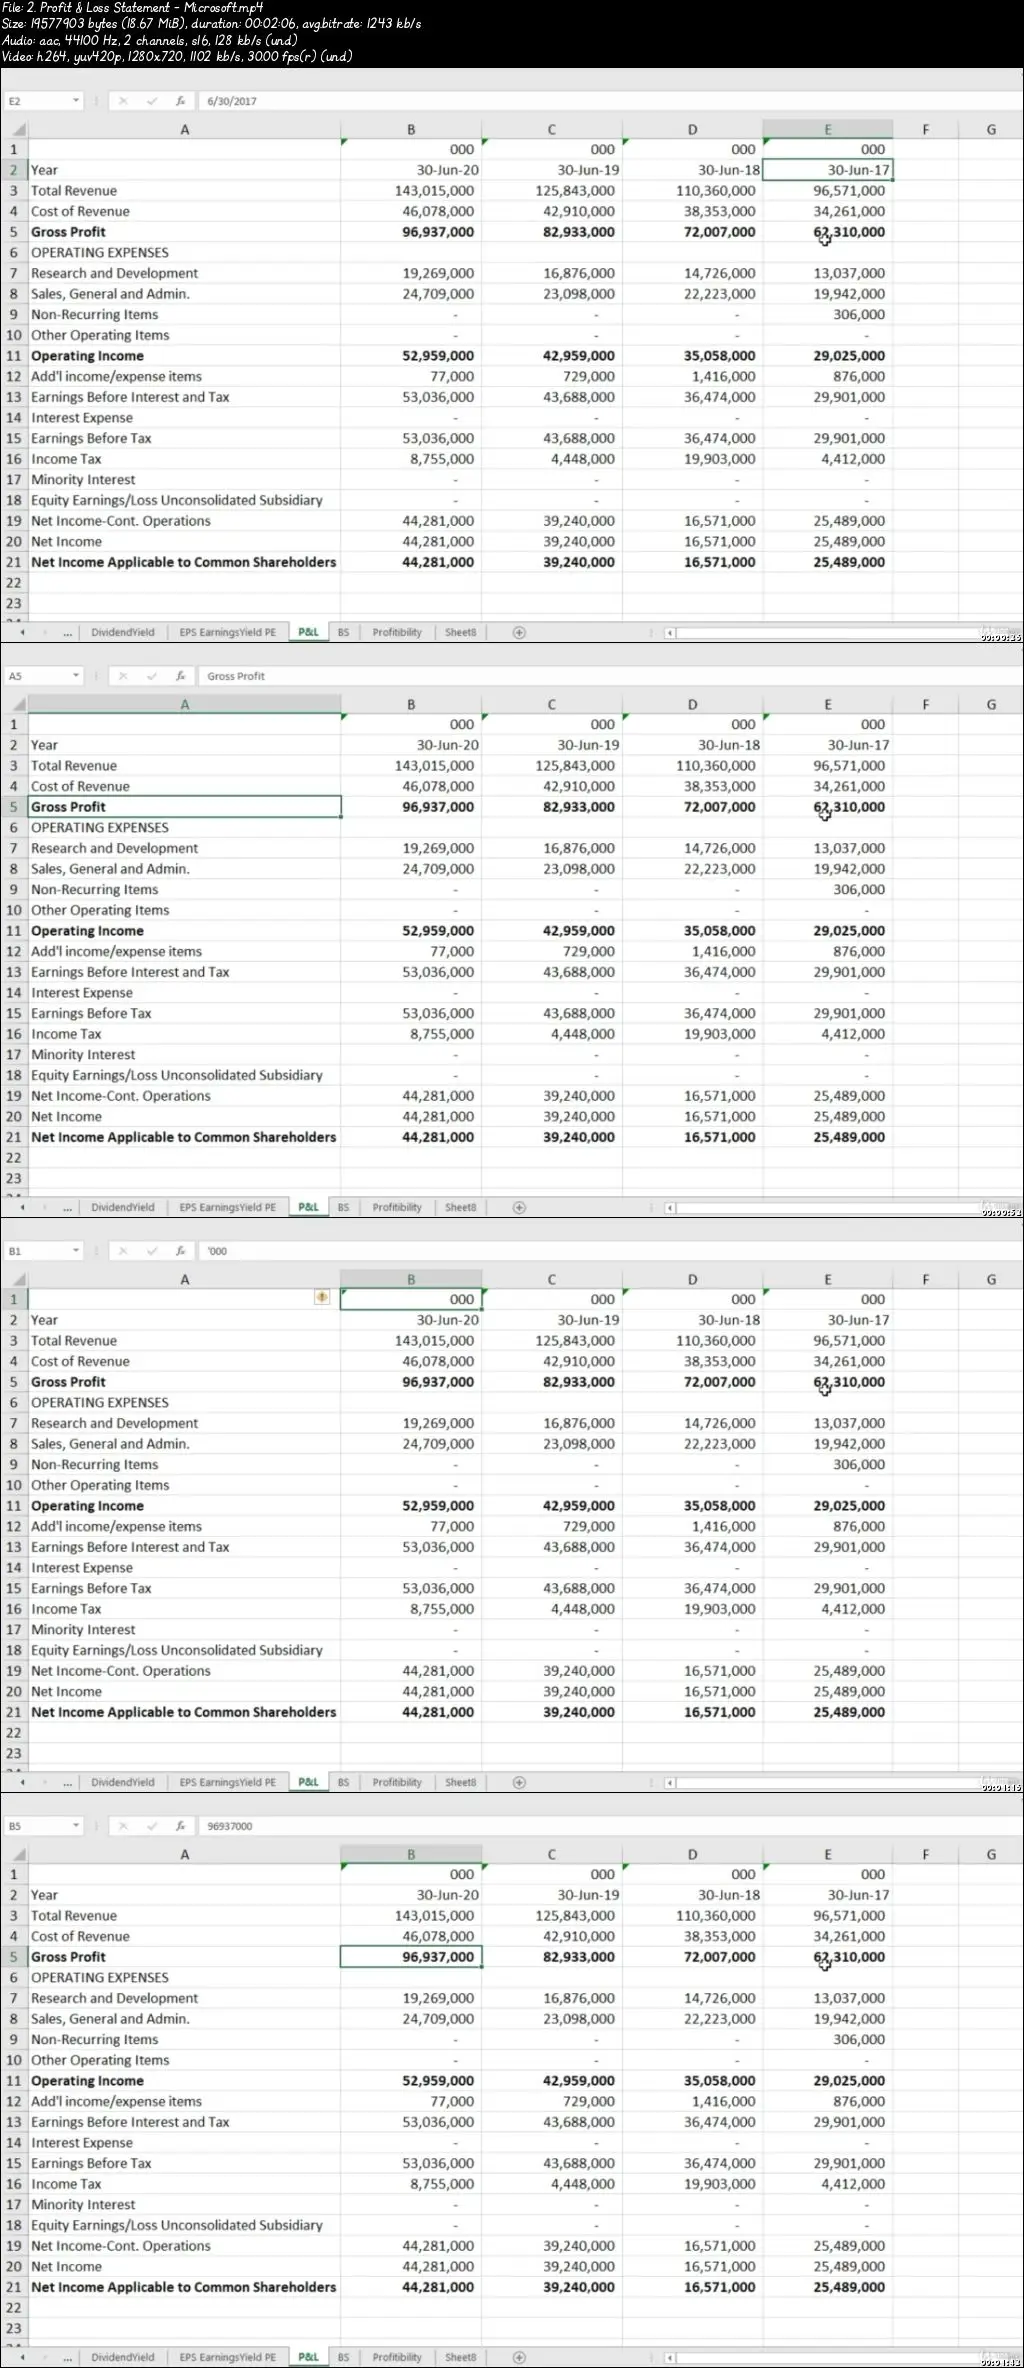This screenshot has width=1024, height=2368.
Task: Add new sheet with plus icon, B1 frame
Action: 519,1782
